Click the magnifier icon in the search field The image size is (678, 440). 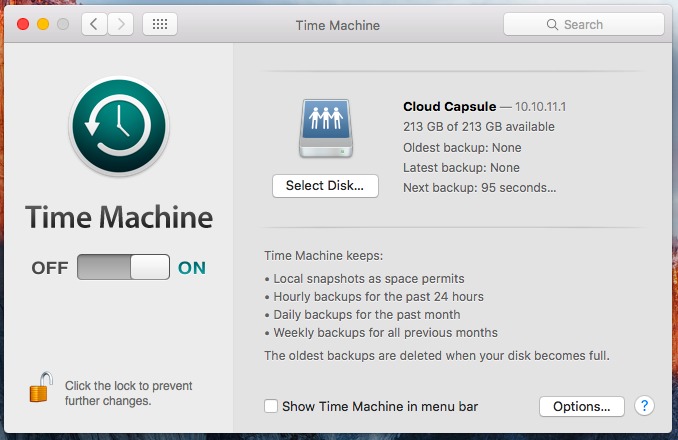(x=552, y=25)
